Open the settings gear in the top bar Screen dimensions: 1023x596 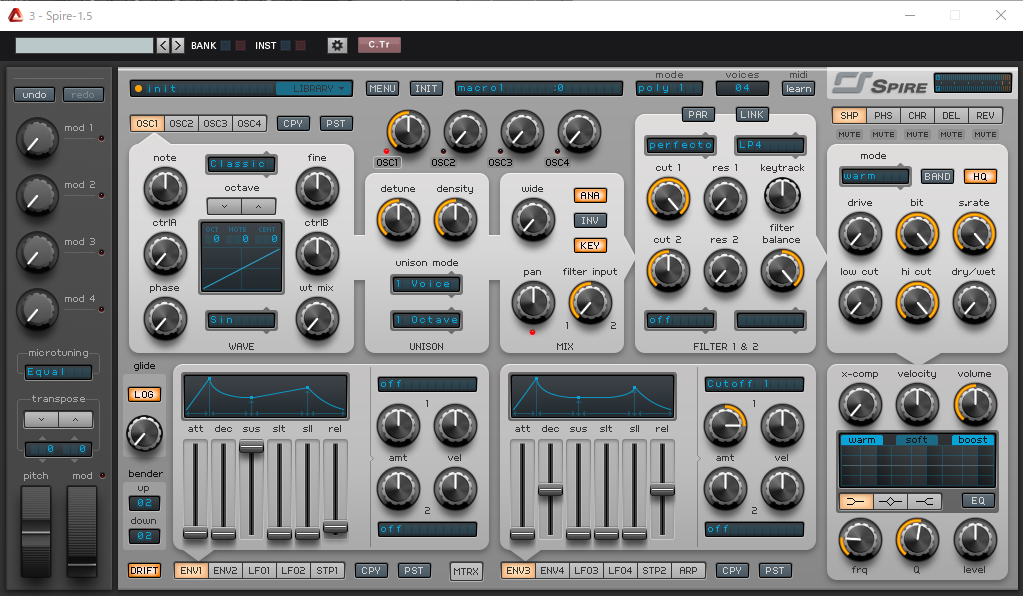(337, 45)
